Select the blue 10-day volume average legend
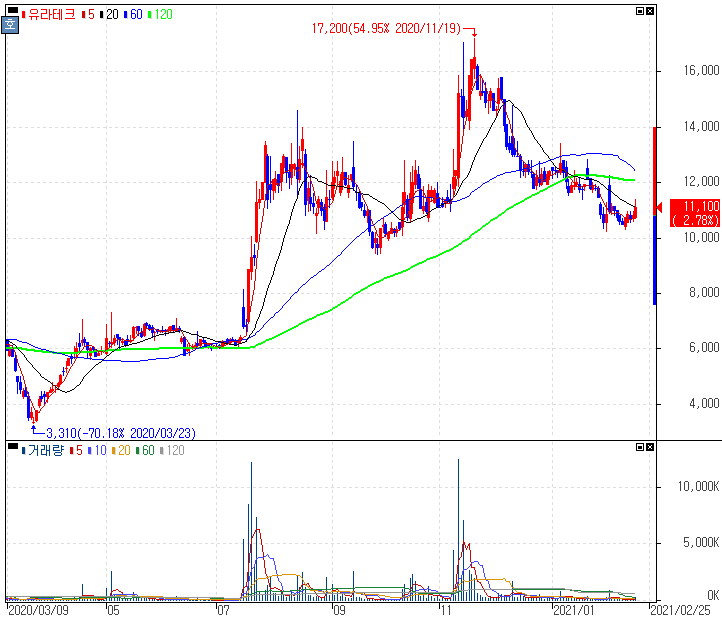The width and height of the screenshot is (722, 618). (97, 450)
